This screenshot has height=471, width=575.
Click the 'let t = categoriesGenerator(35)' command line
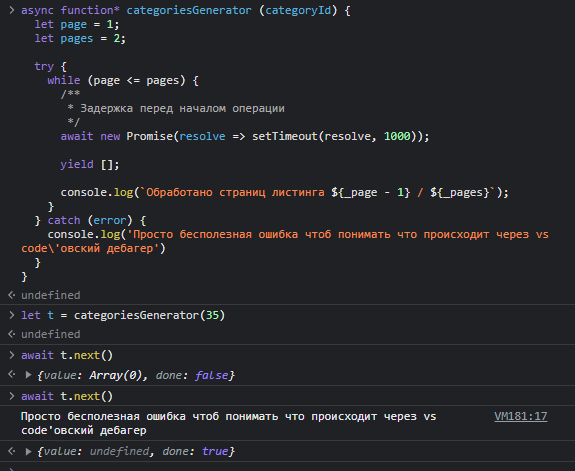123,315
